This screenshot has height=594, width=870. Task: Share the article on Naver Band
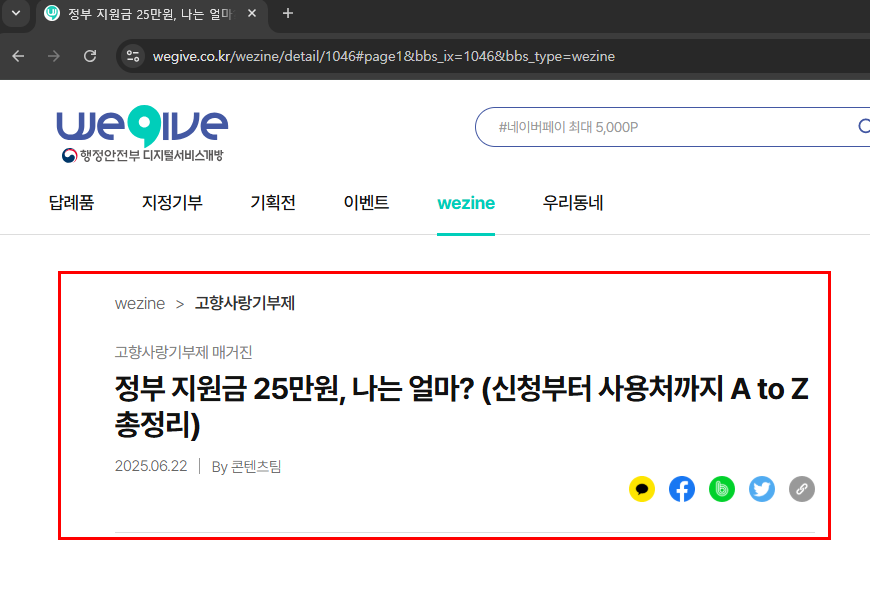(721, 489)
